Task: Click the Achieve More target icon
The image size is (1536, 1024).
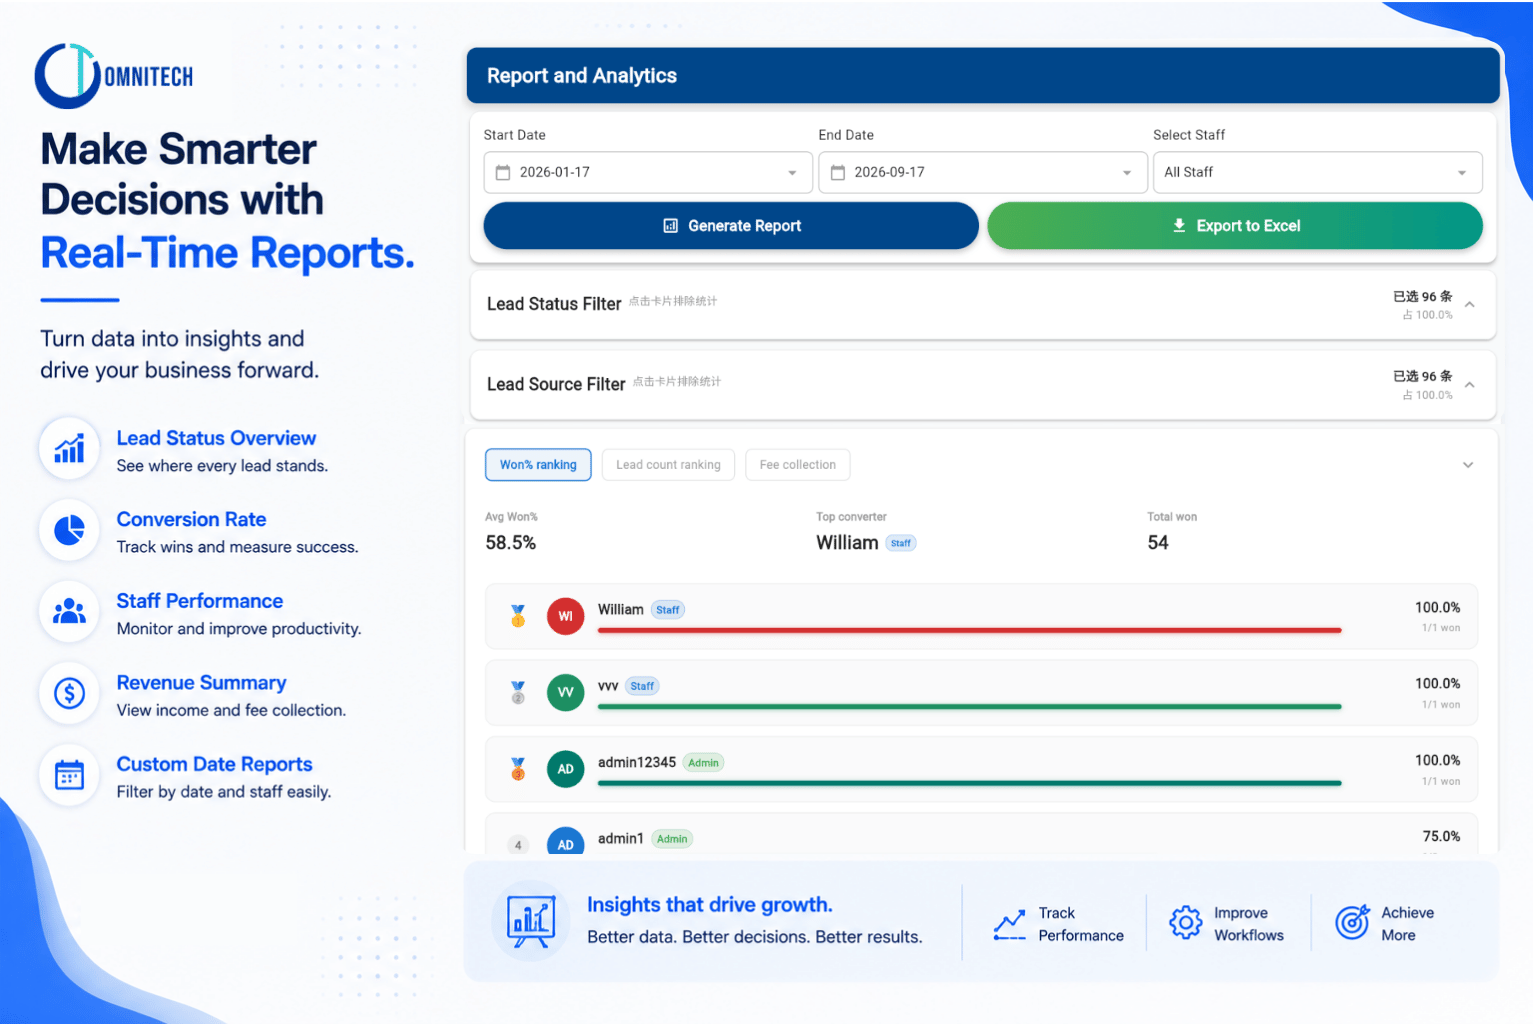Action: click(1352, 922)
